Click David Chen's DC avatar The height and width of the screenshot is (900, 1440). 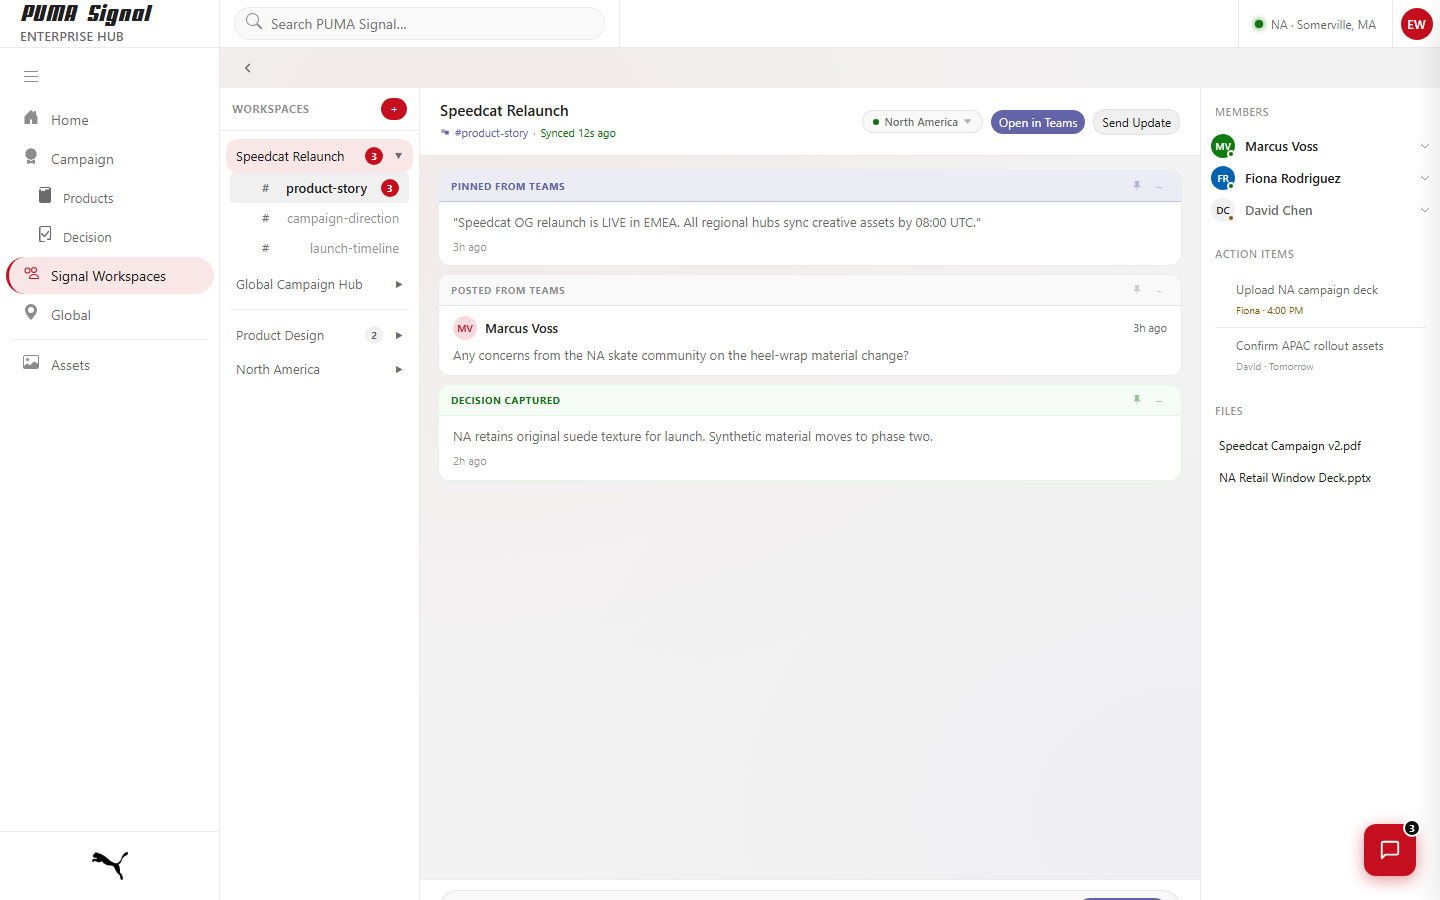click(1223, 210)
